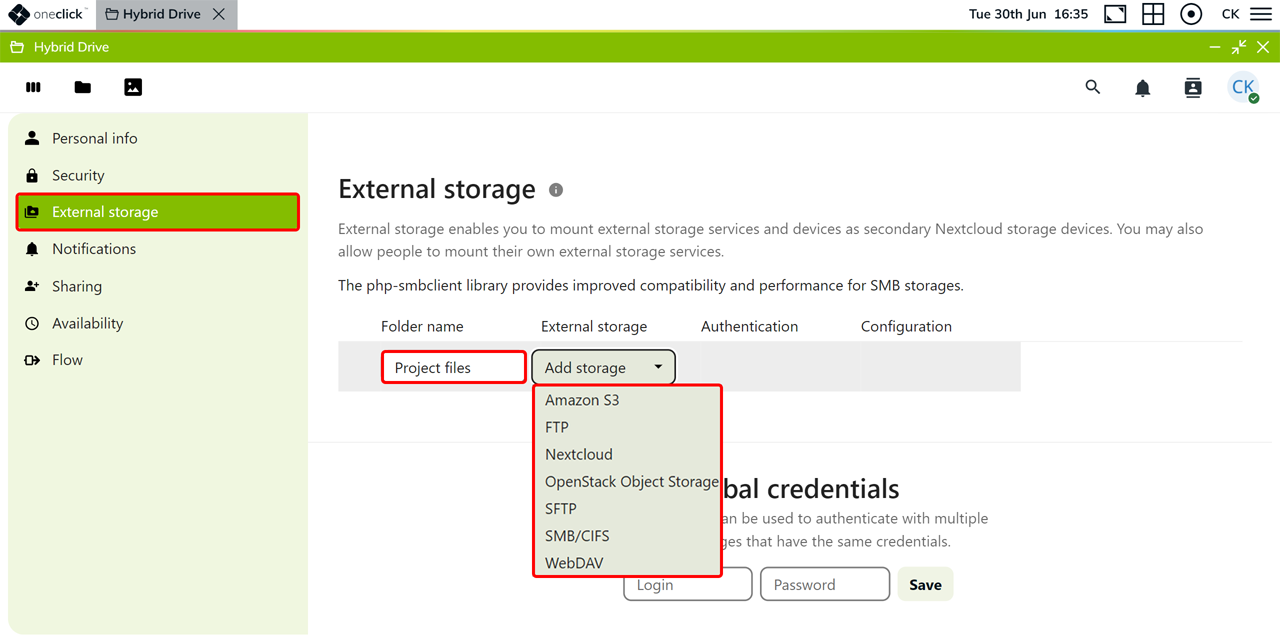Open the Files folder icon
The image size is (1280, 643).
tap(83, 87)
